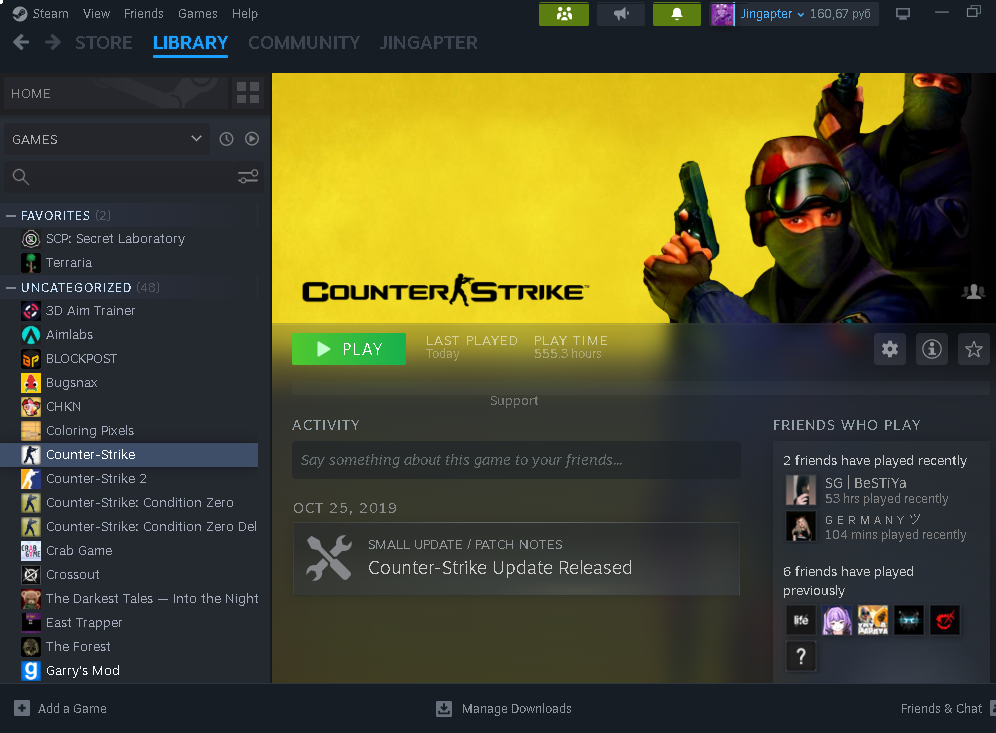Open the account name Jingapter dropdown

(x=772, y=14)
